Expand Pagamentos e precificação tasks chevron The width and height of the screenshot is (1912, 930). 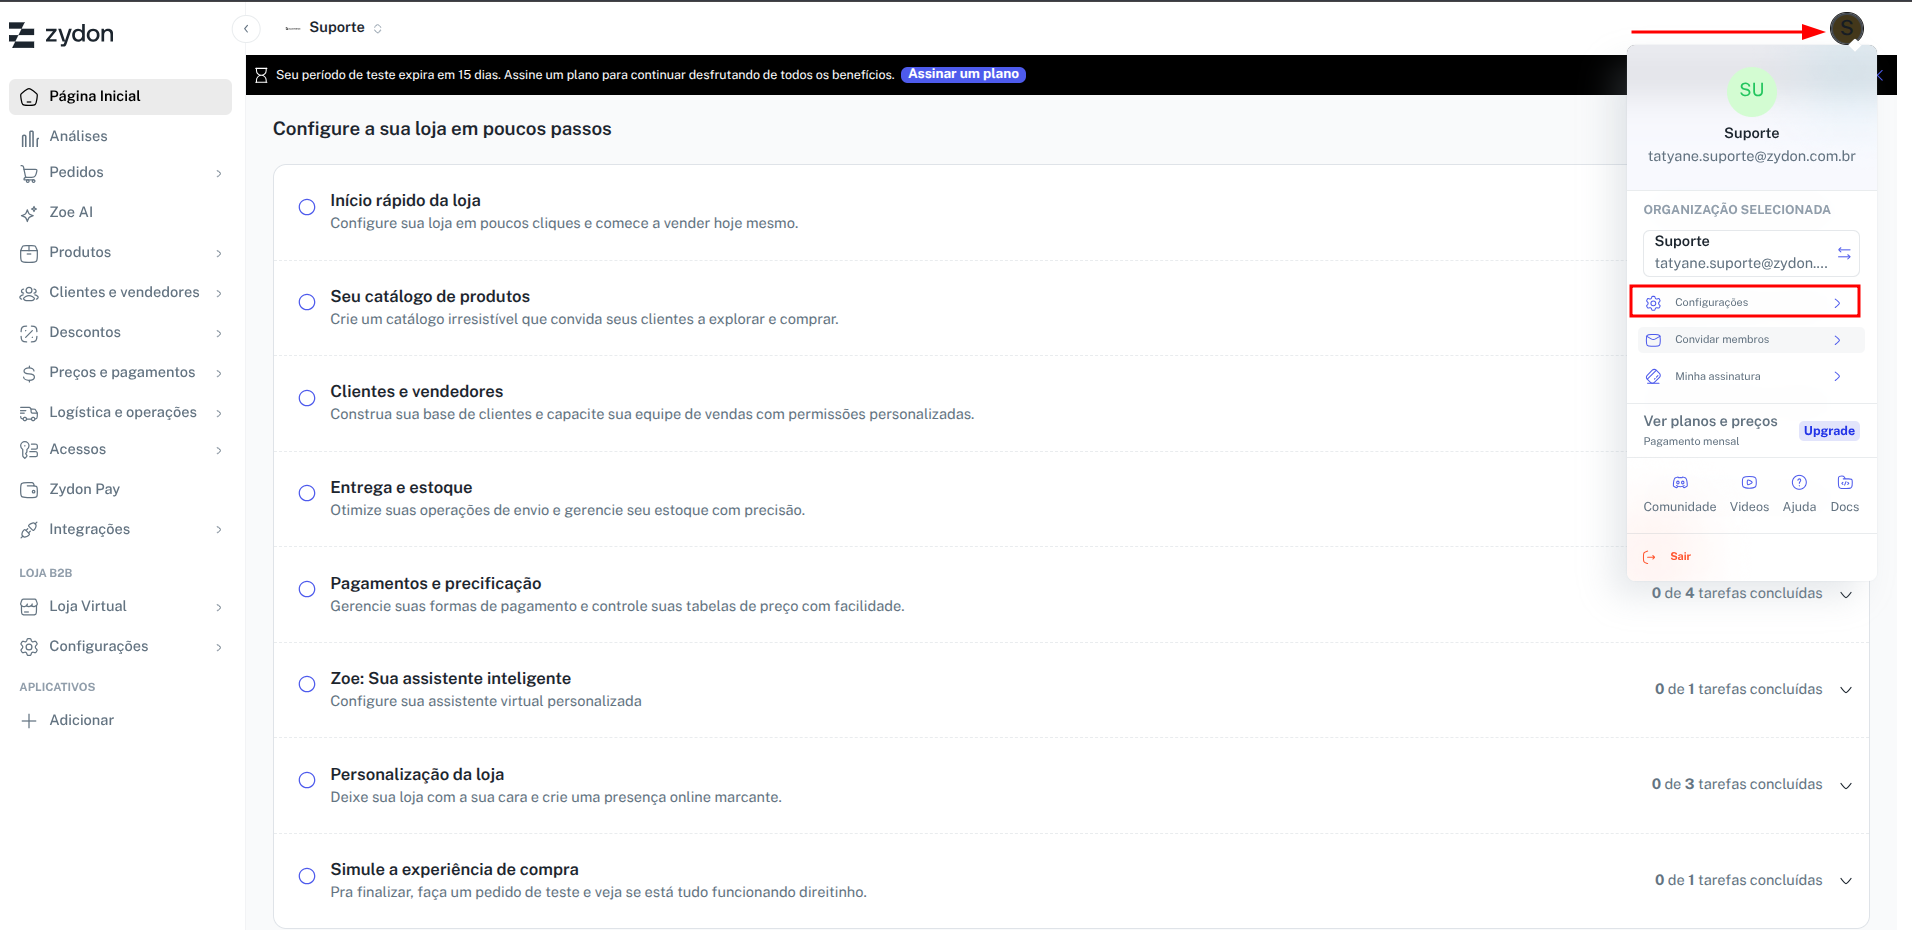tap(1846, 594)
